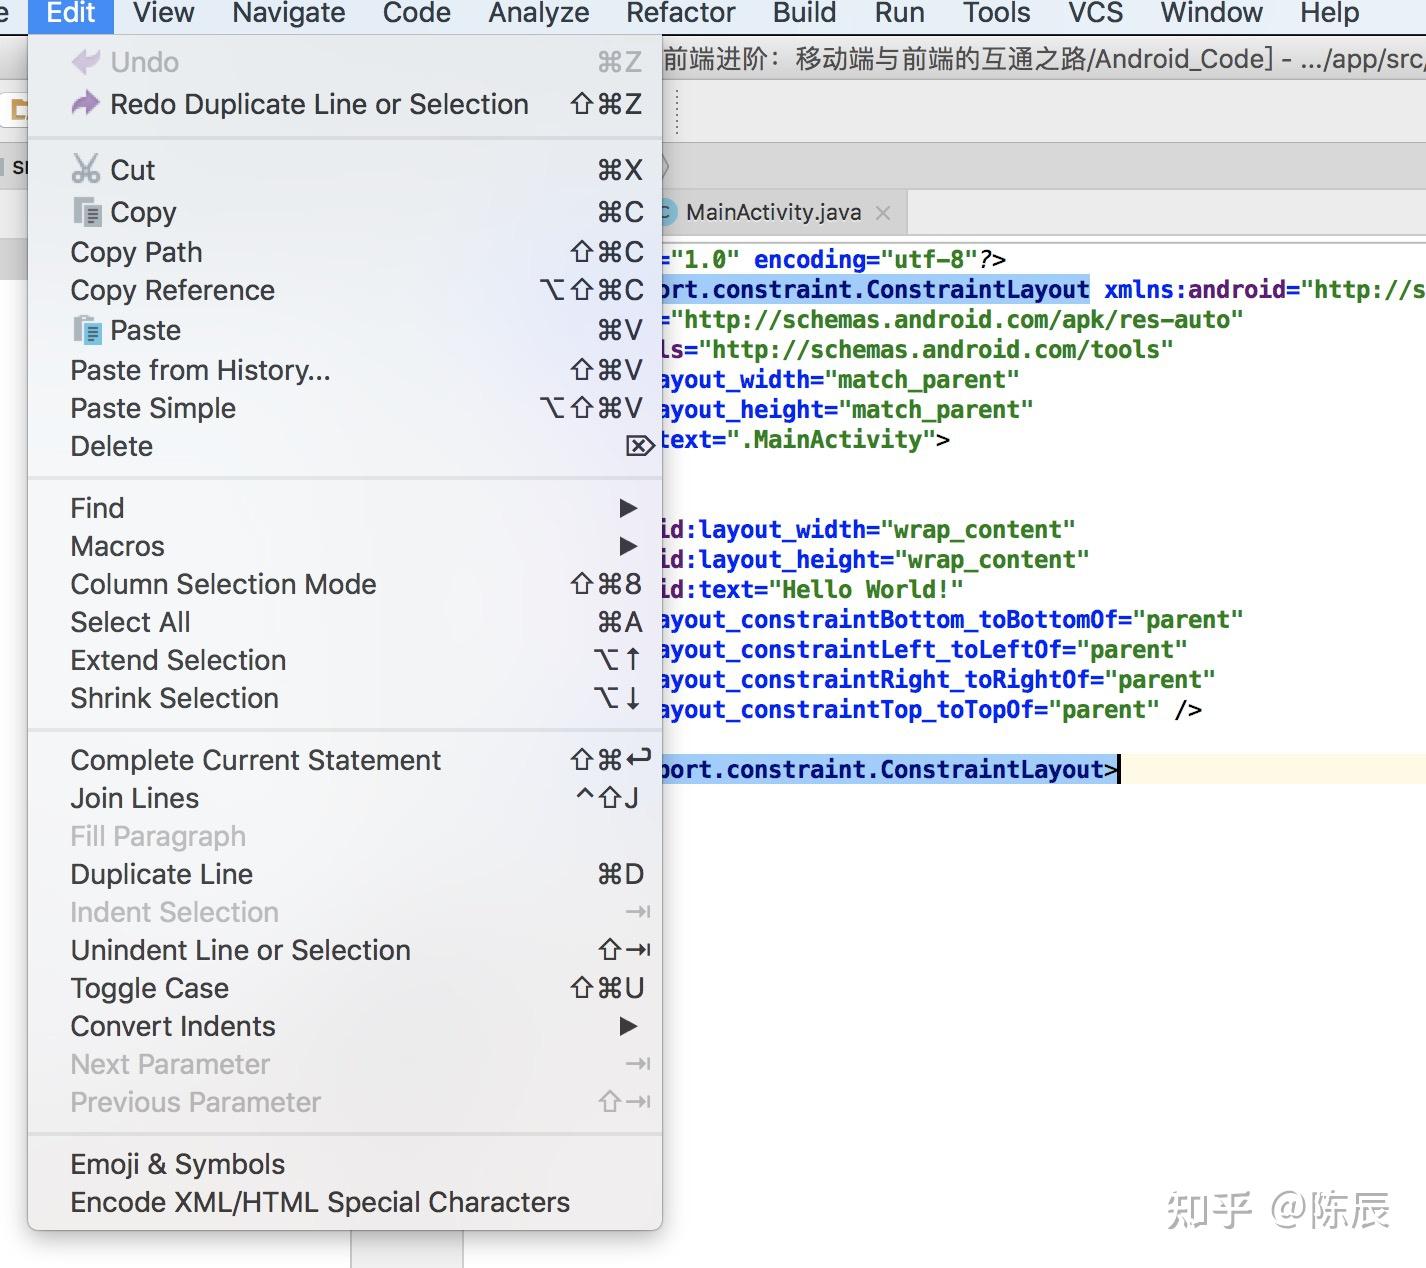Open the Tools menu

[997, 13]
